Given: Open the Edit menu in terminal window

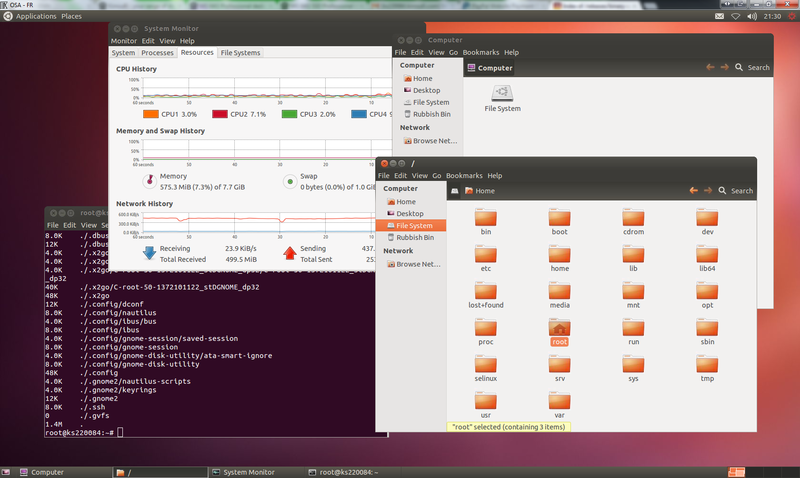Looking at the screenshot, I should [69, 225].
